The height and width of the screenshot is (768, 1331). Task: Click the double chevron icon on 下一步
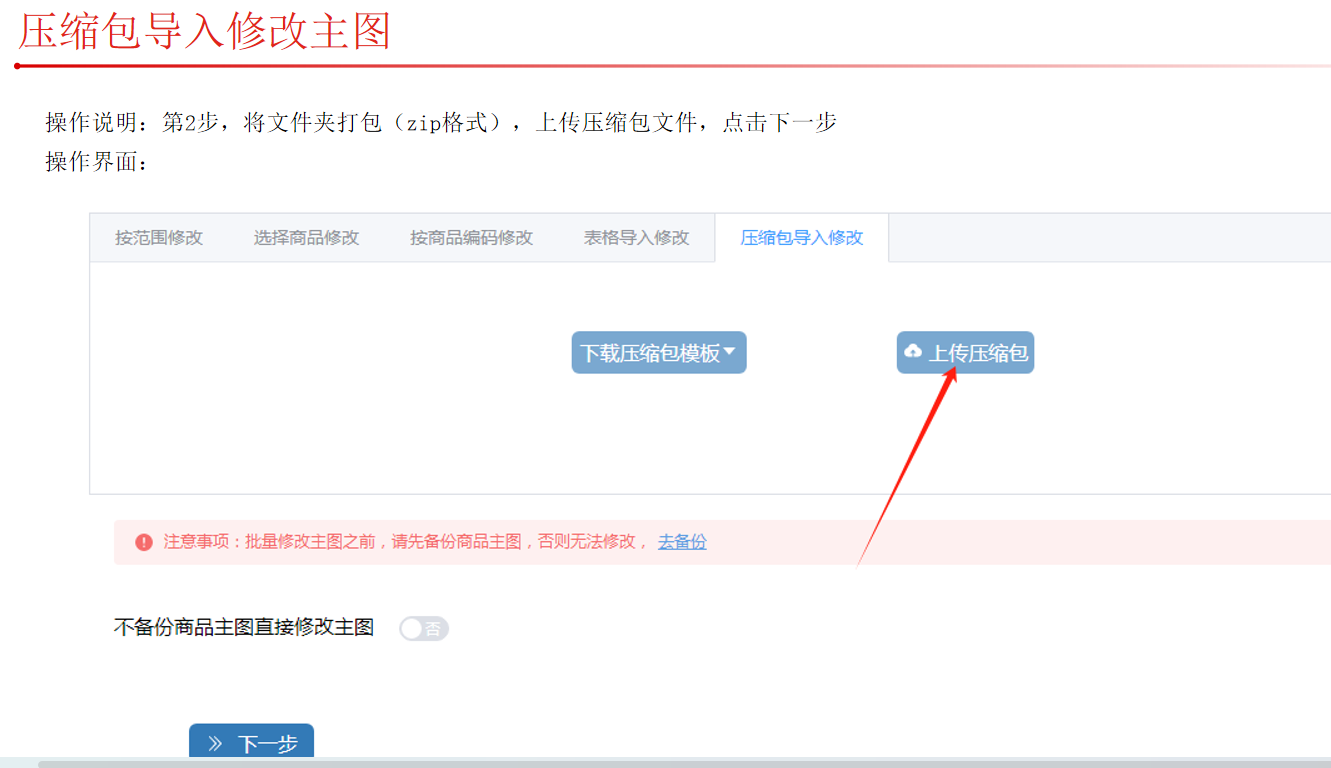click(215, 744)
